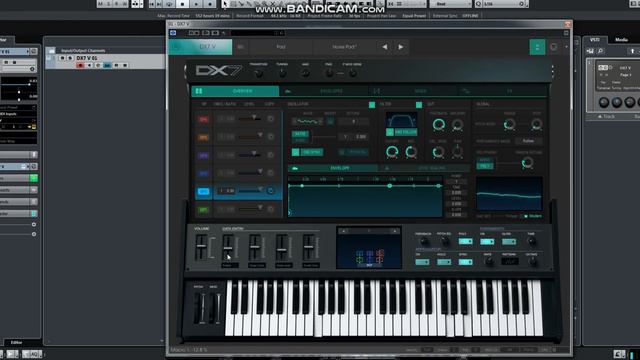The height and width of the screenshot is (360, 640).
Task: Select the red OP1 operator
Action: pos(203,119)
